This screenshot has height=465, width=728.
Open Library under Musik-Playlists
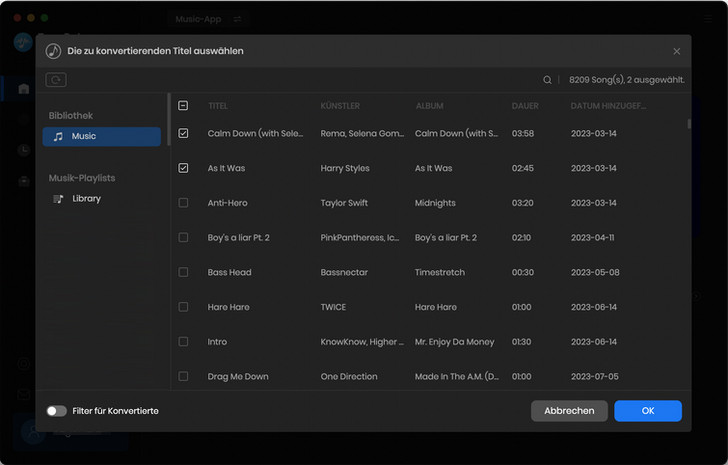86,199
